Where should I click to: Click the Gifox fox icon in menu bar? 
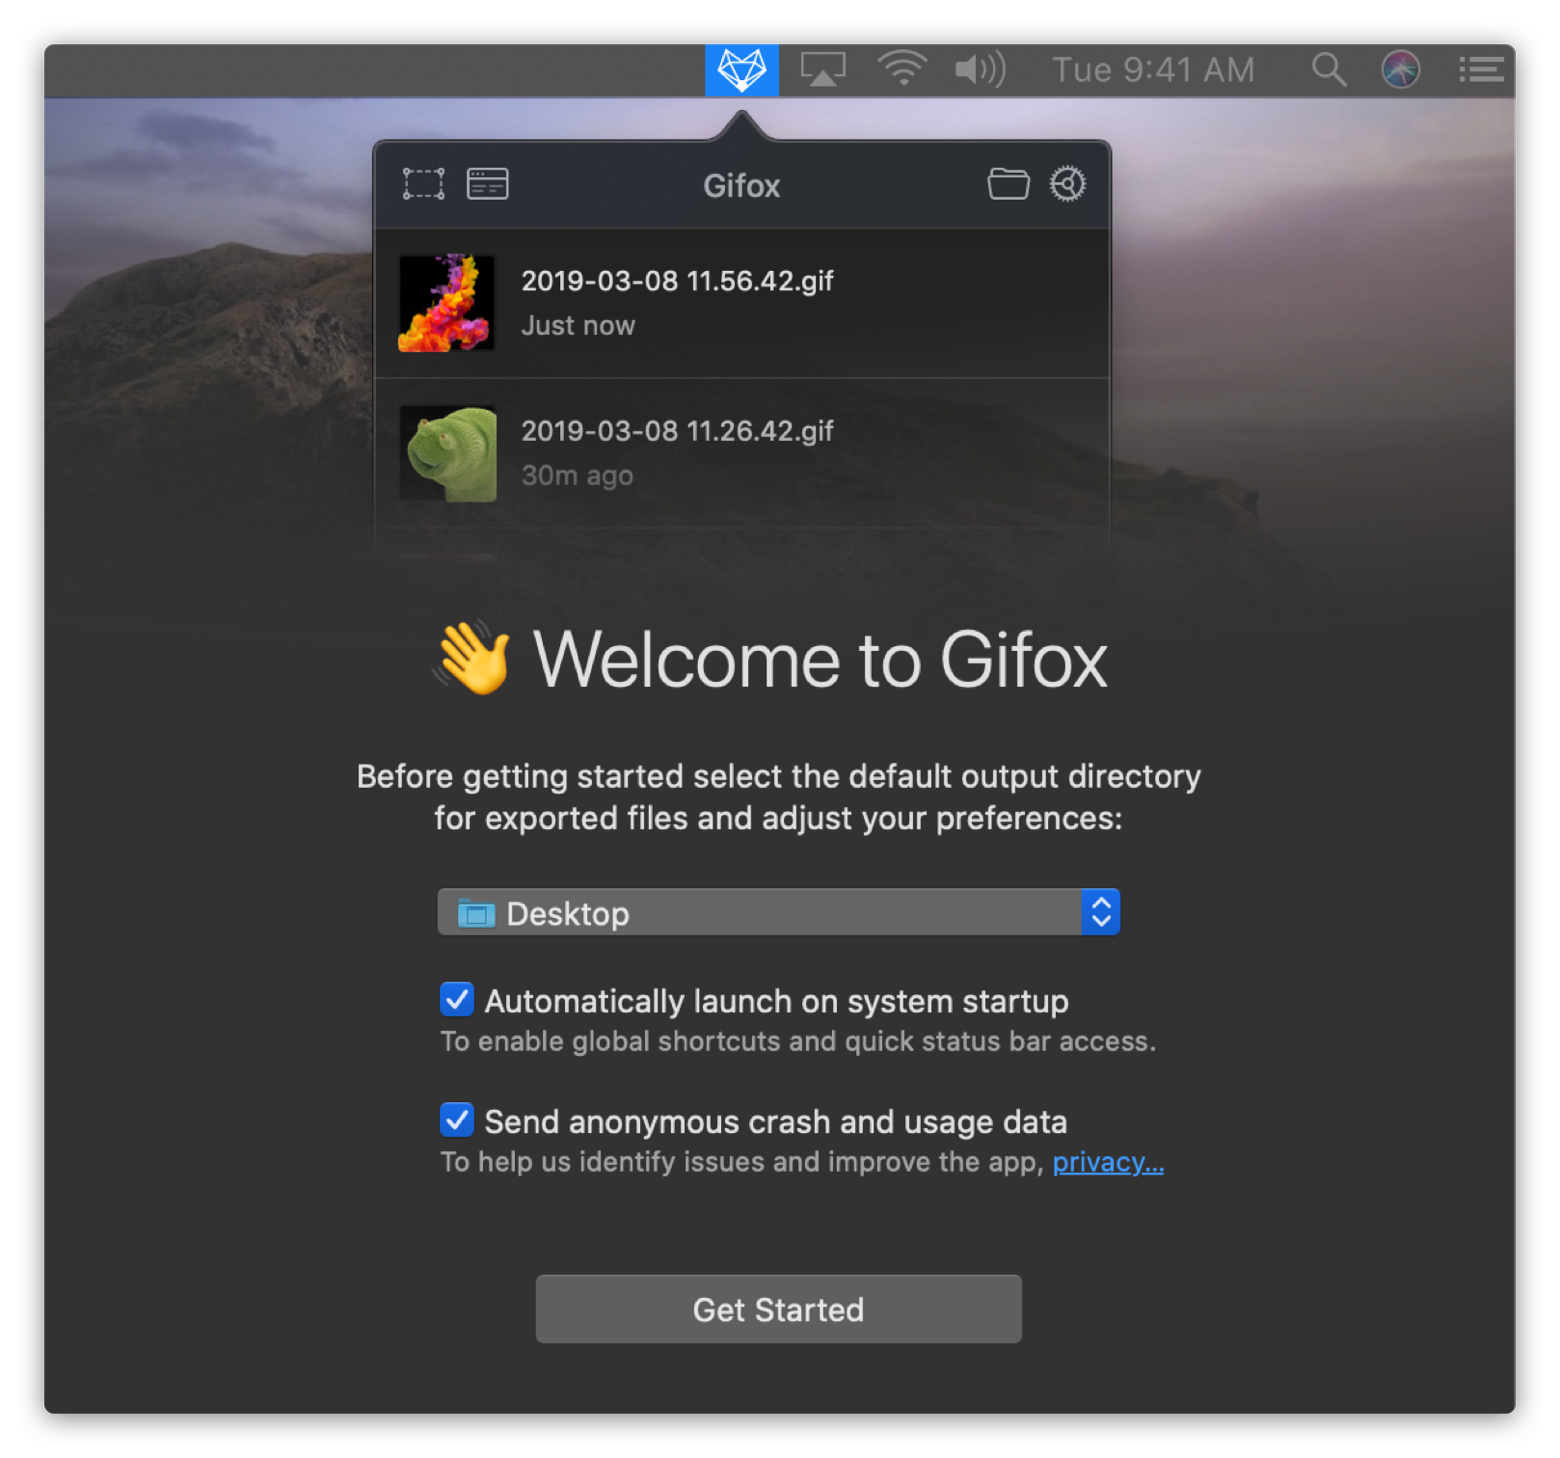741,70
